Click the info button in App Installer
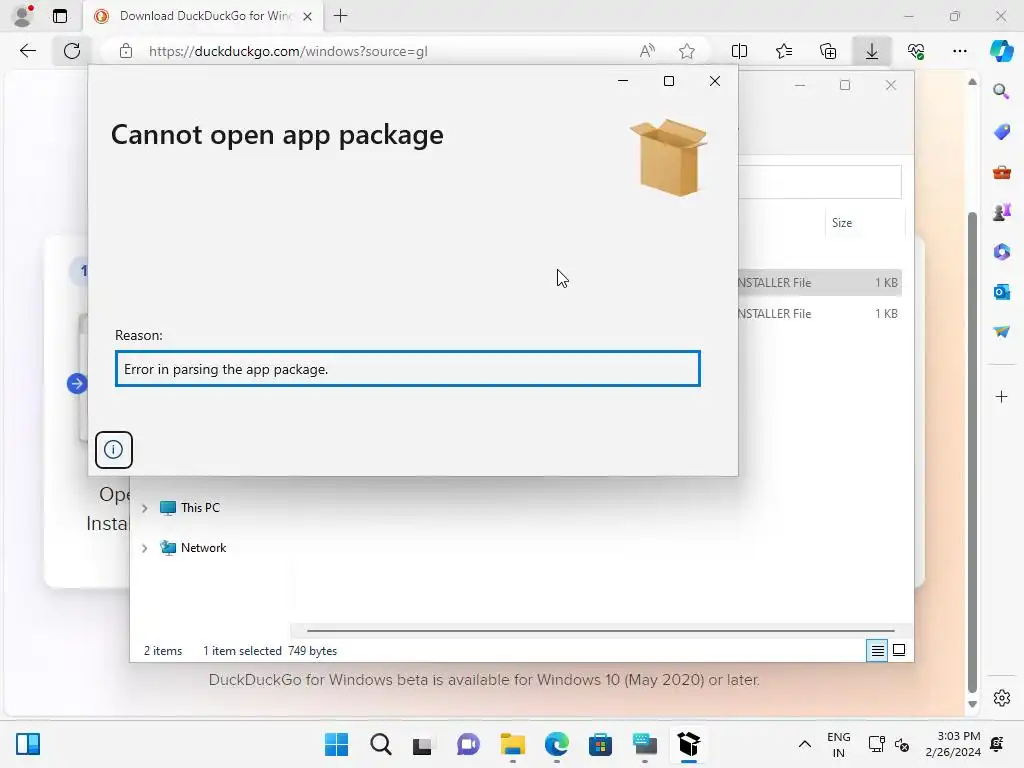 pyautogui.click(x=114, y=449)
